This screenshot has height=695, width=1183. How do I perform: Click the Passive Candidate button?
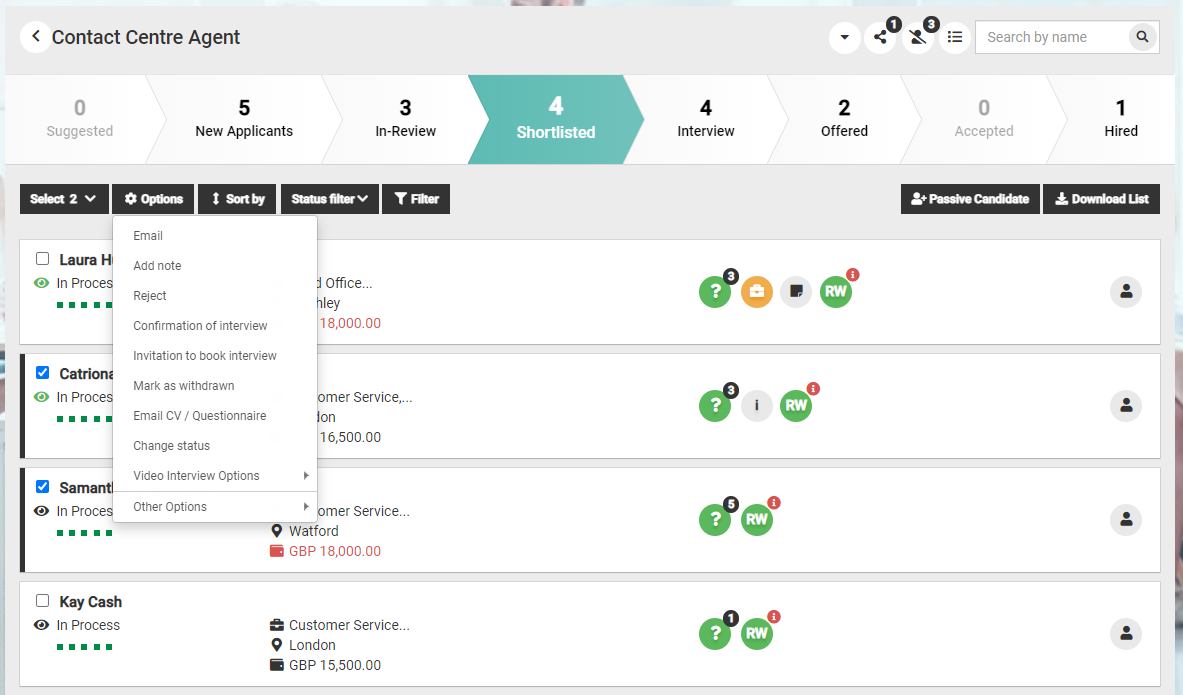970,199
